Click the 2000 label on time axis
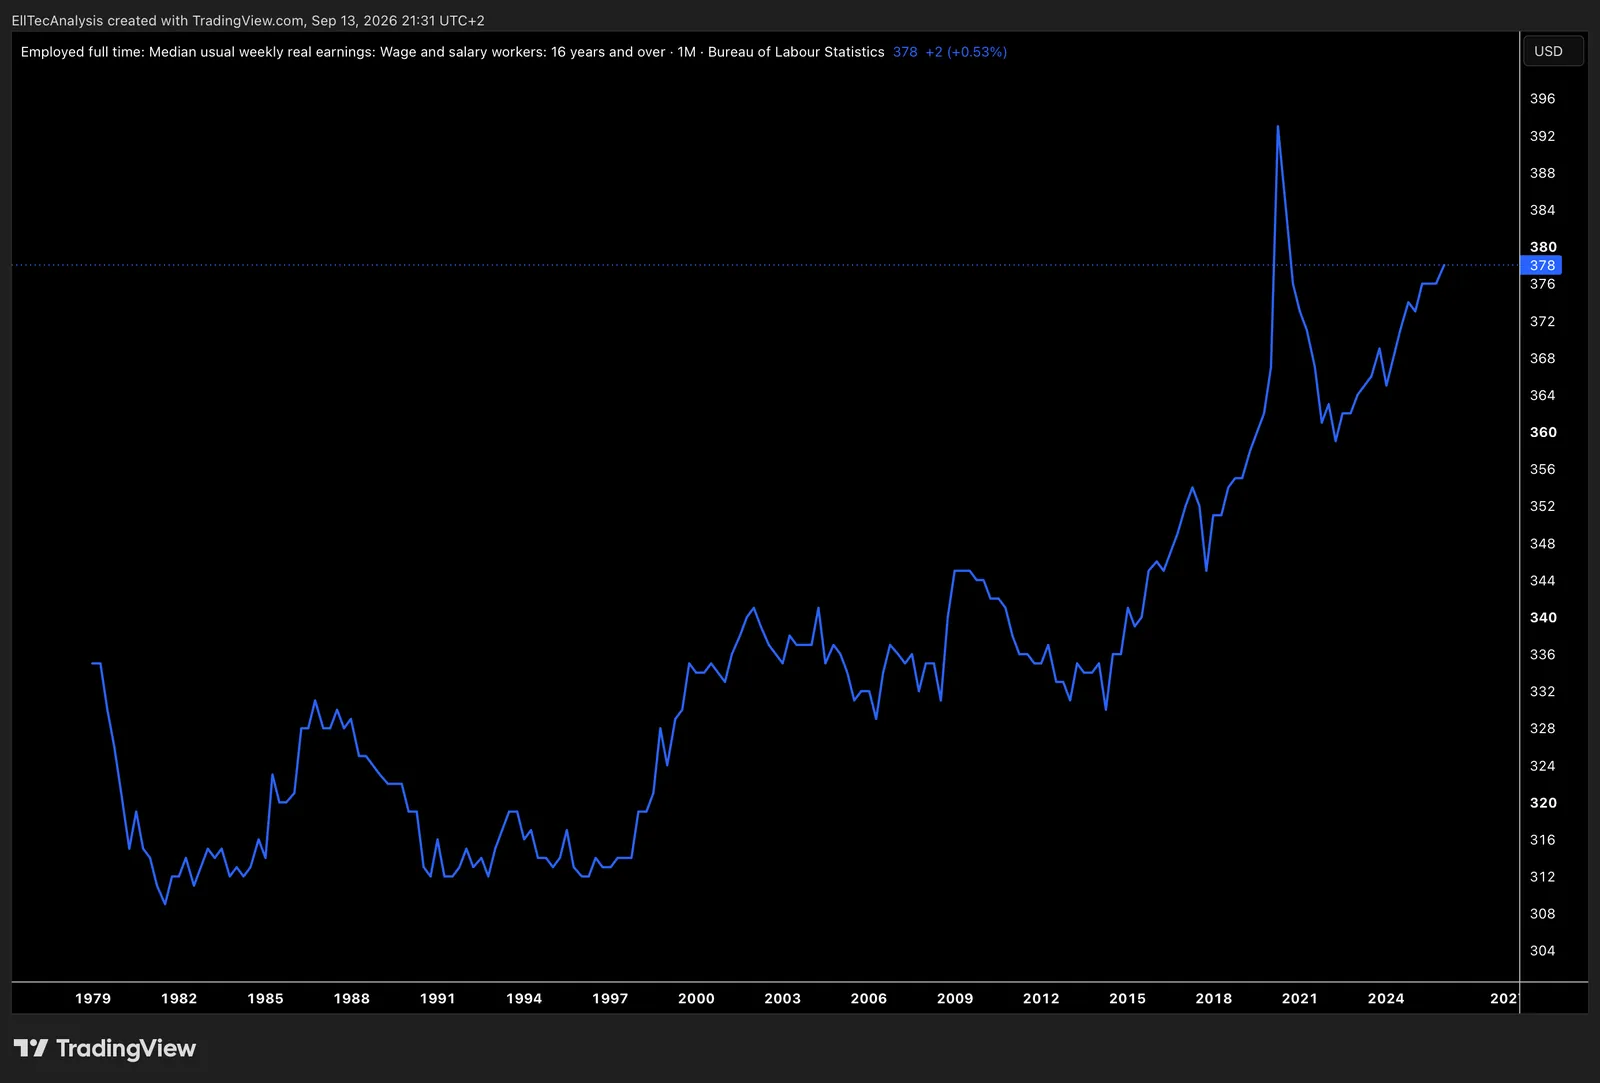This screenshot has width=1600, height=1083. (x=696, y=998)
